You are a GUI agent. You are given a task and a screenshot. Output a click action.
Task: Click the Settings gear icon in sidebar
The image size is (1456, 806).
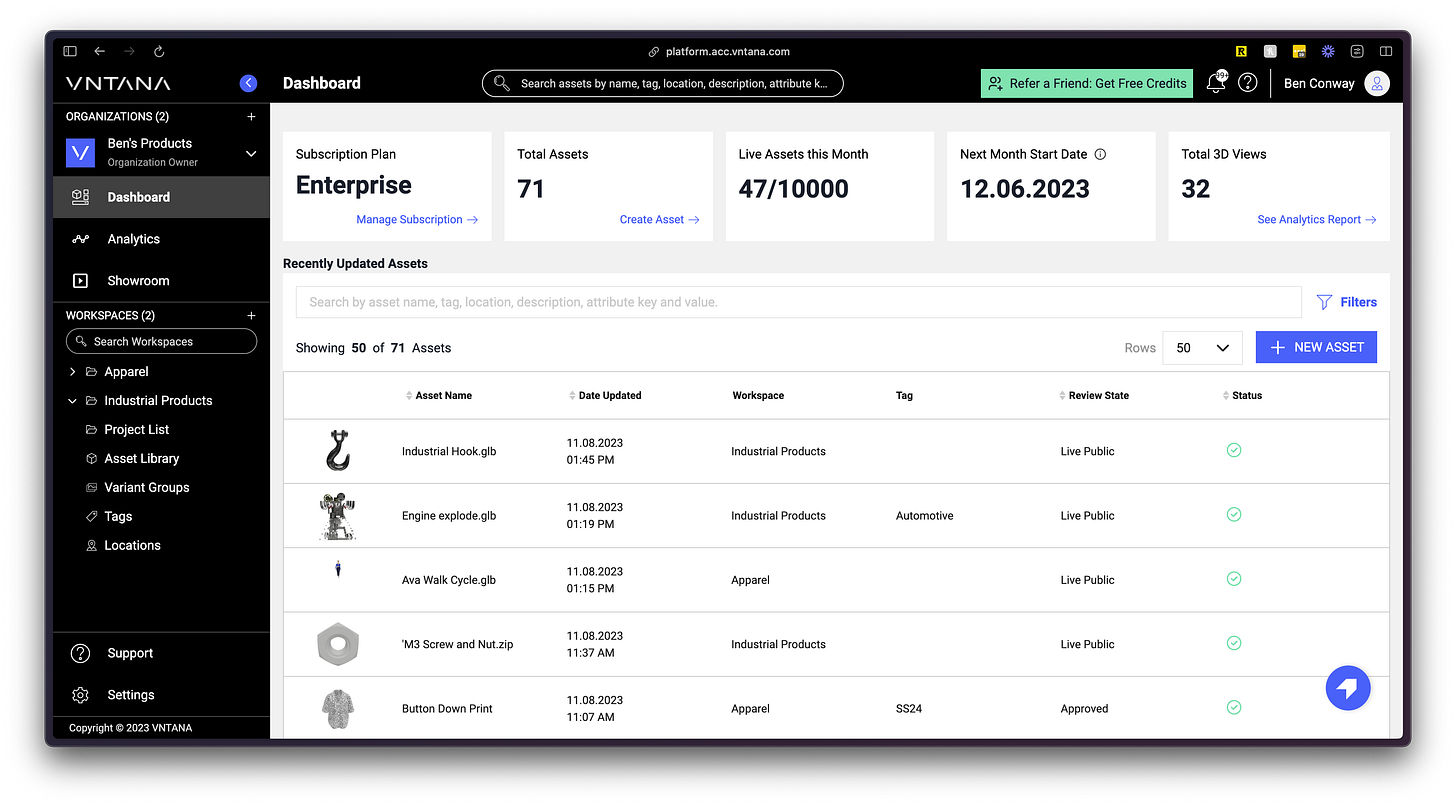coord(80,695)
